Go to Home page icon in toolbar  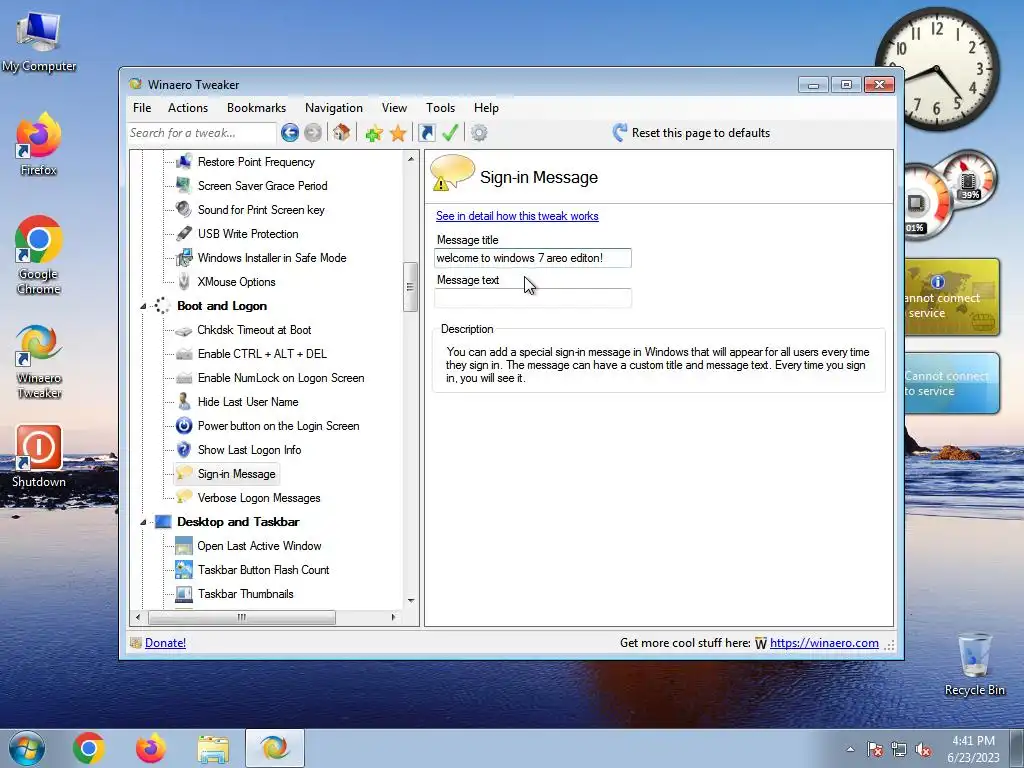tap(341, 133)
